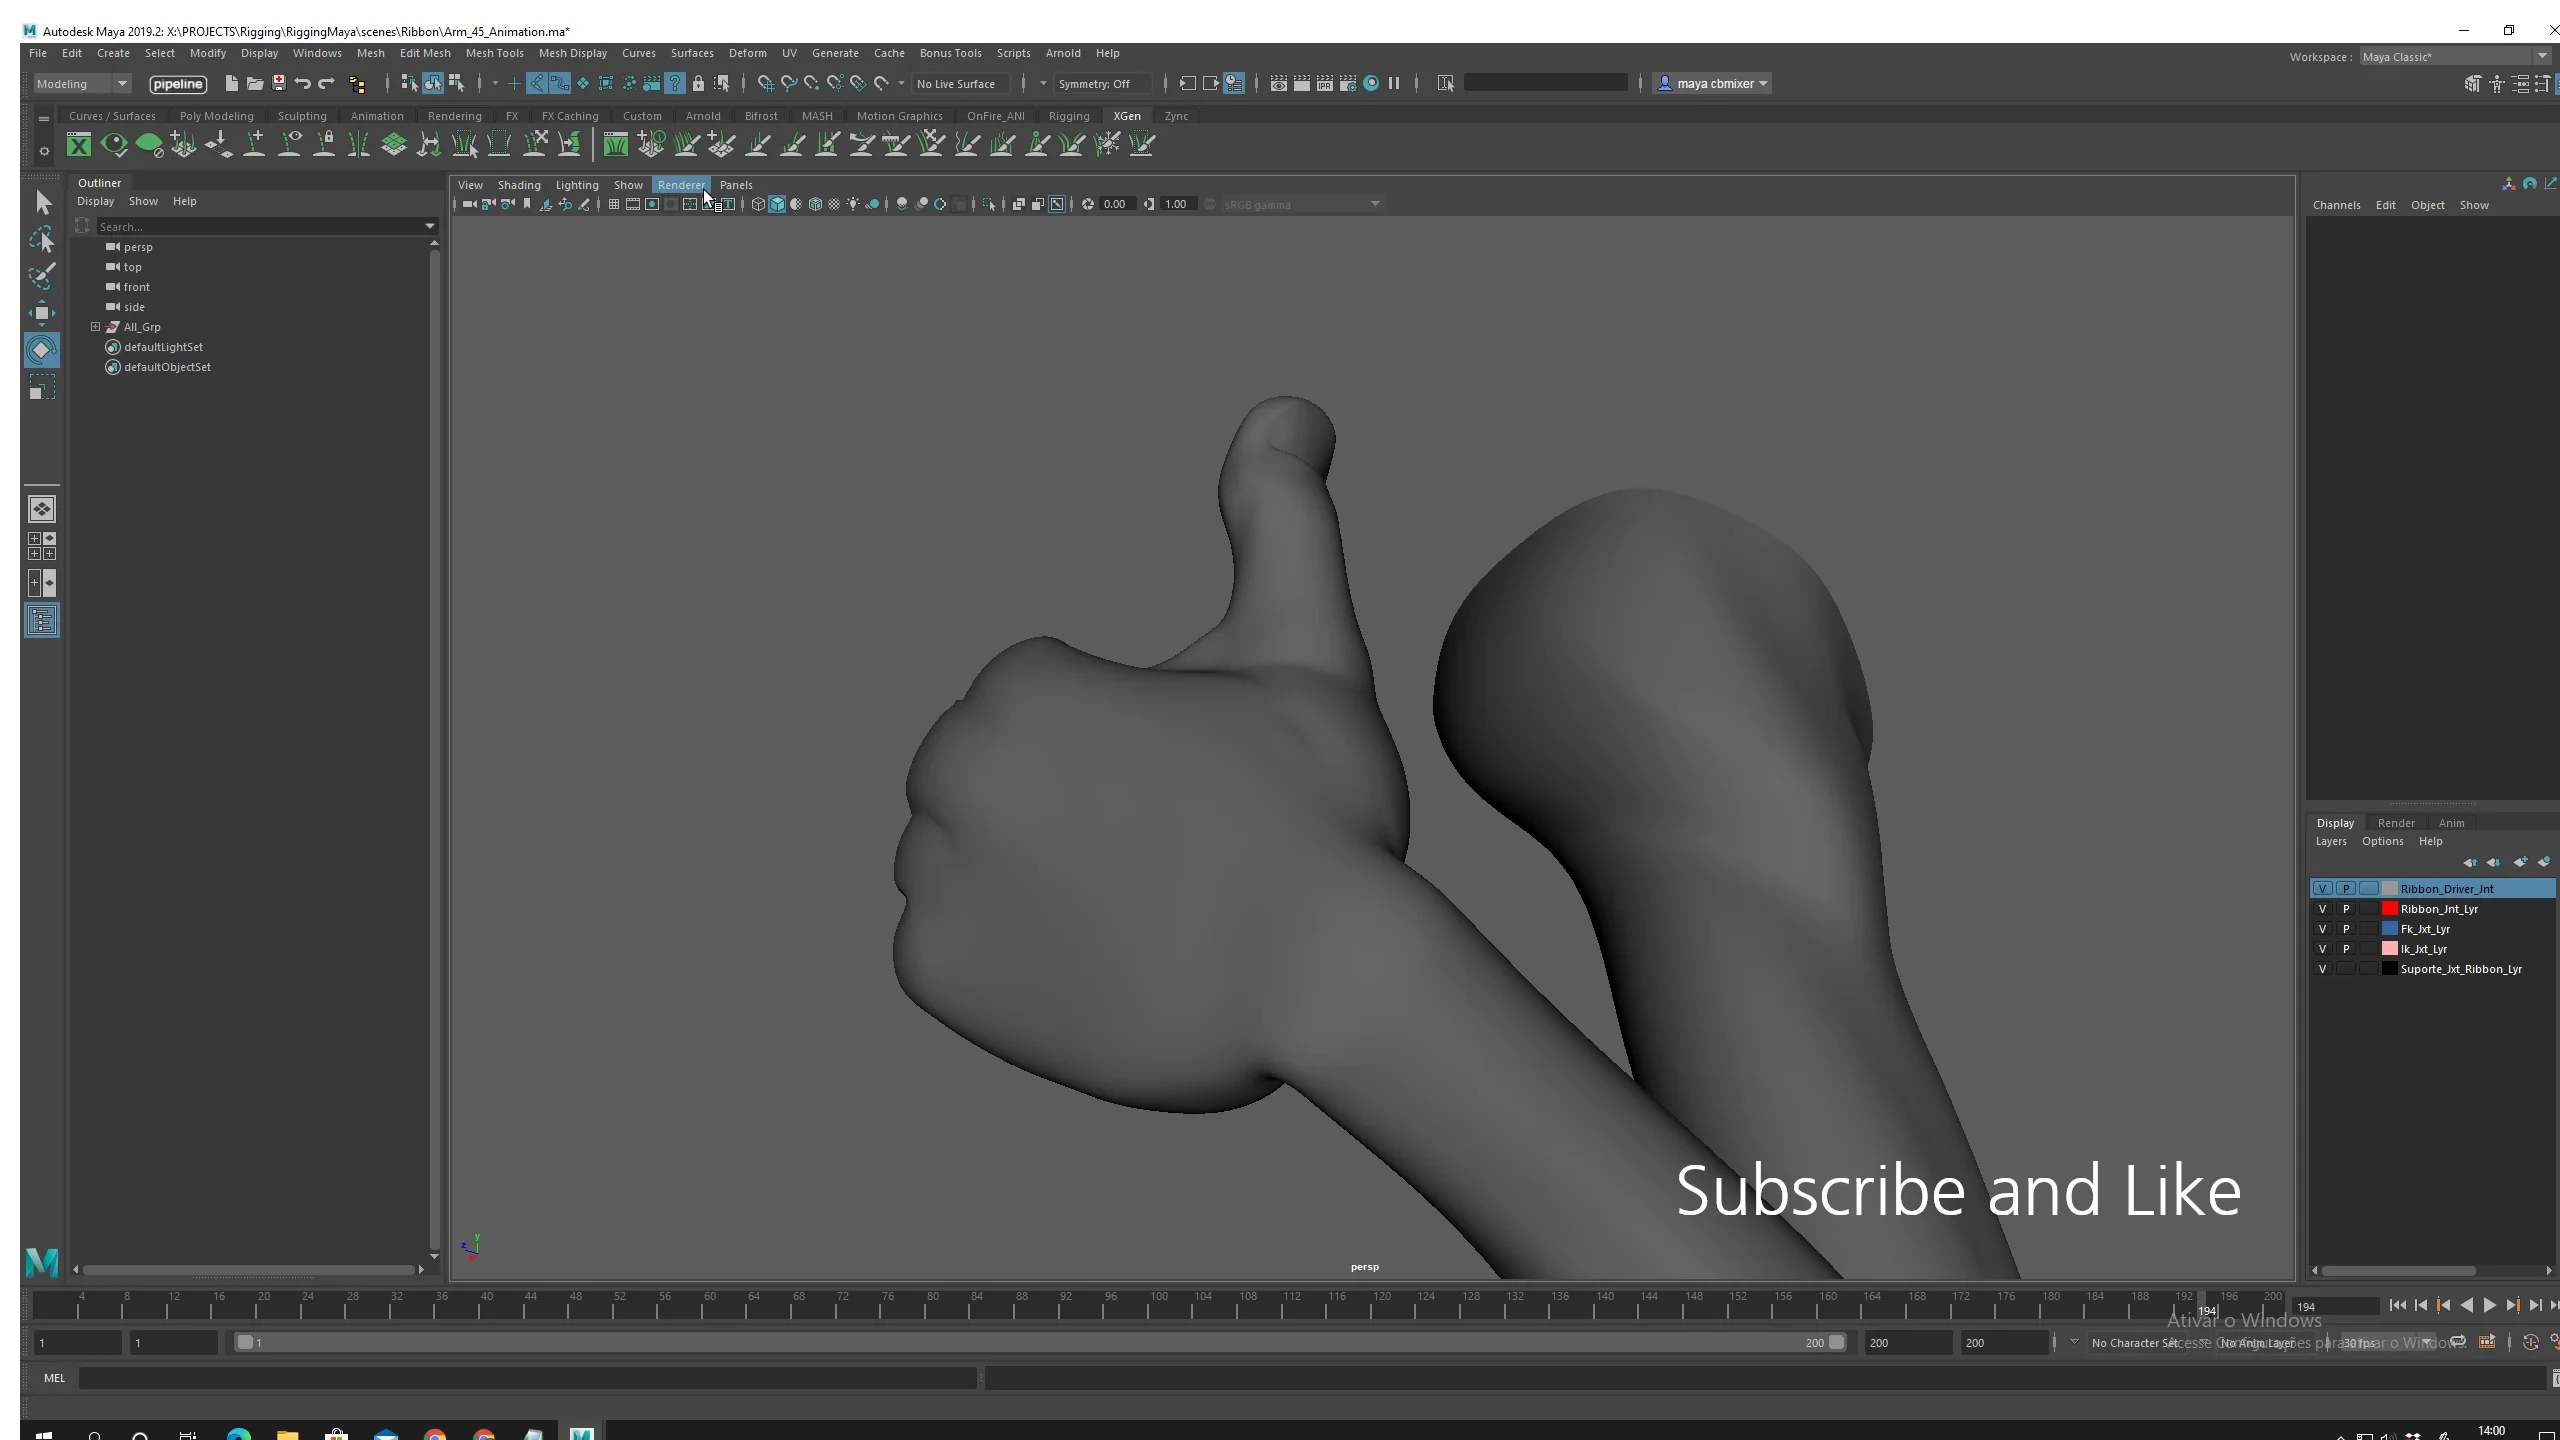This screenshot has width=2560, height=1440.
Task: Activate the Lasso select tool
Action: coord(42,239)
